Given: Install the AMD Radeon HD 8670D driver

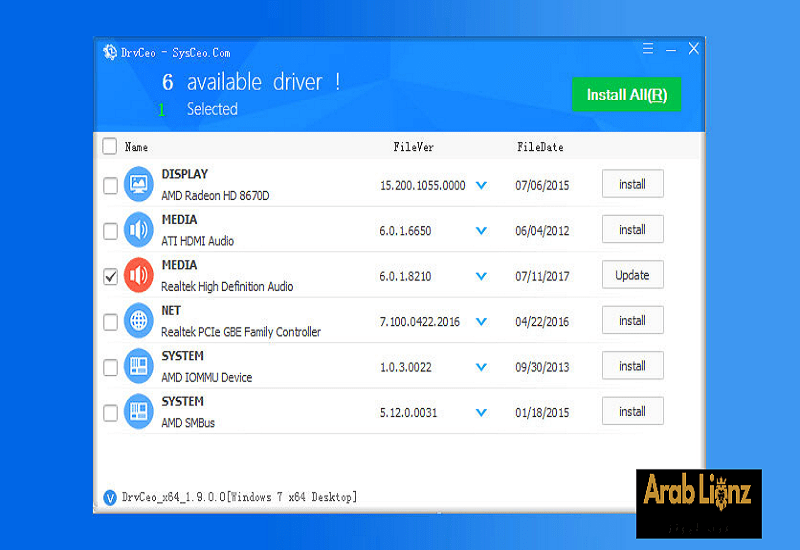Looking at the screenshot, I should click(633, 184).
